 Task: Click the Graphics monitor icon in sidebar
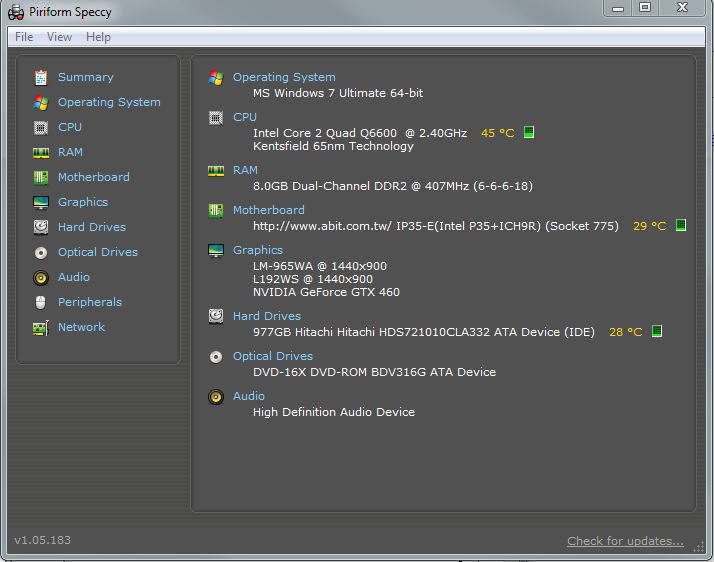(x=41, y=202)
